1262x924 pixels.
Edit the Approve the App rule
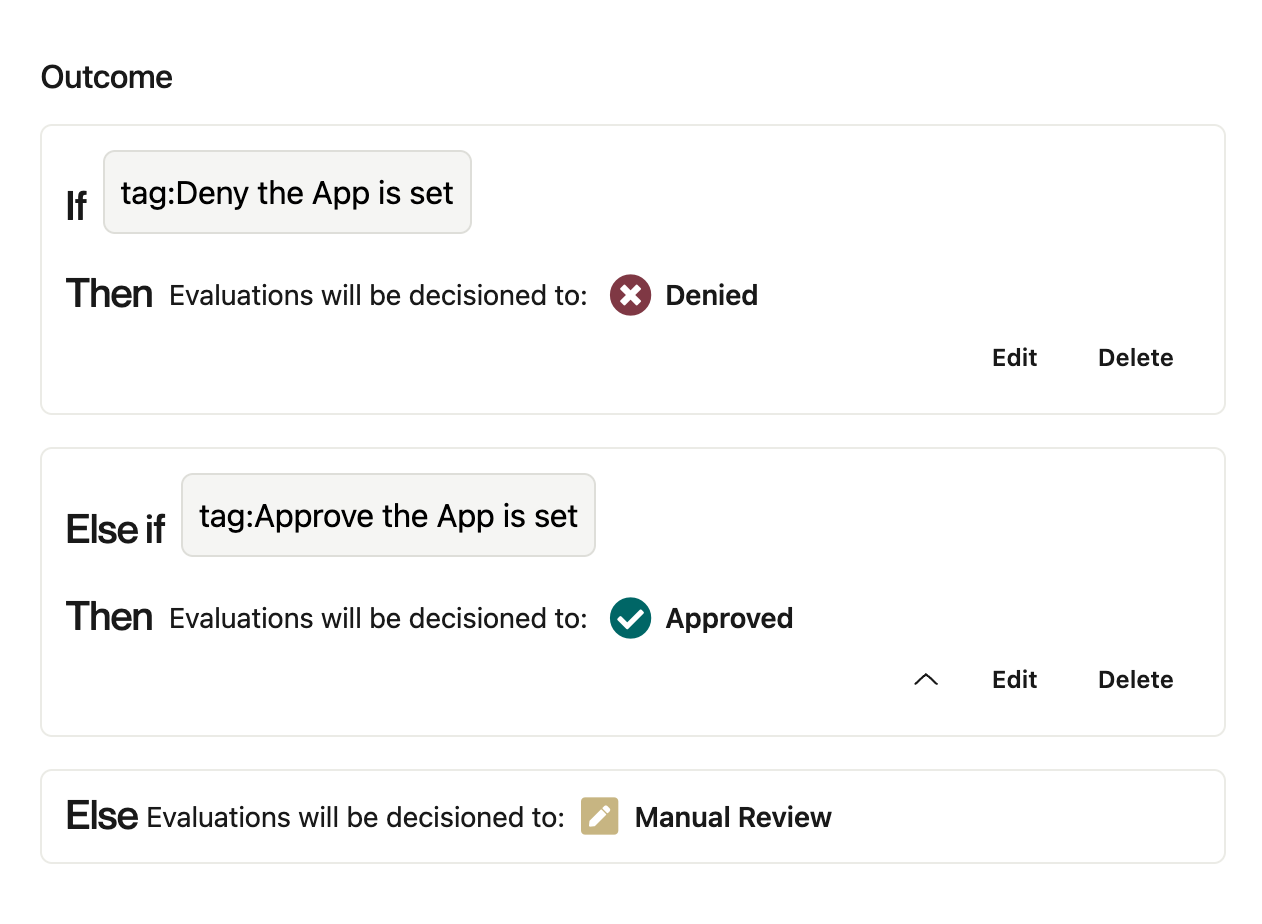tap(1014, 679)
